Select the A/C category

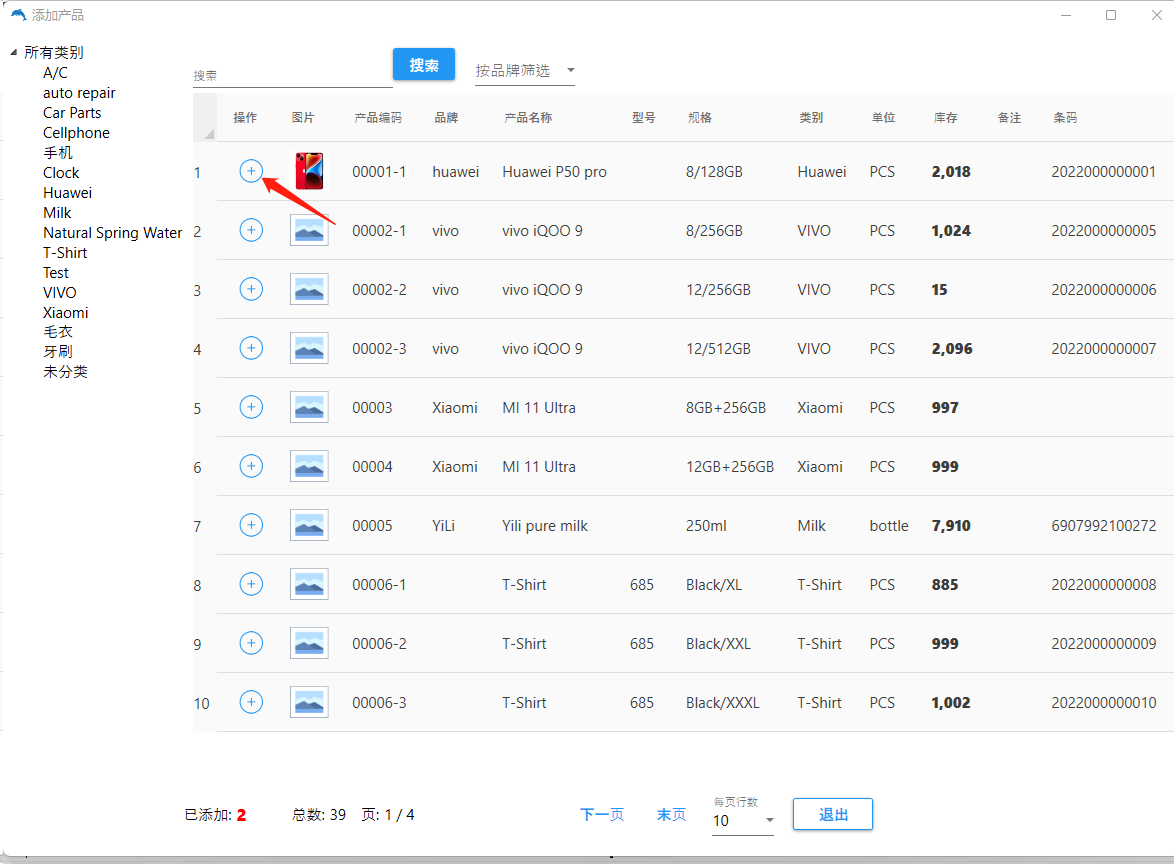[55, 73]
